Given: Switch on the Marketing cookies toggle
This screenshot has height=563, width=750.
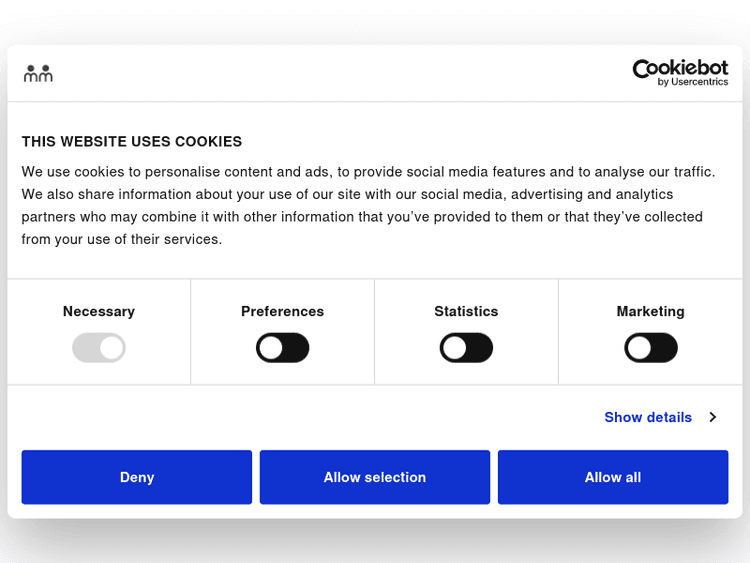Looking at the screenshot, I should pos(651,348).
